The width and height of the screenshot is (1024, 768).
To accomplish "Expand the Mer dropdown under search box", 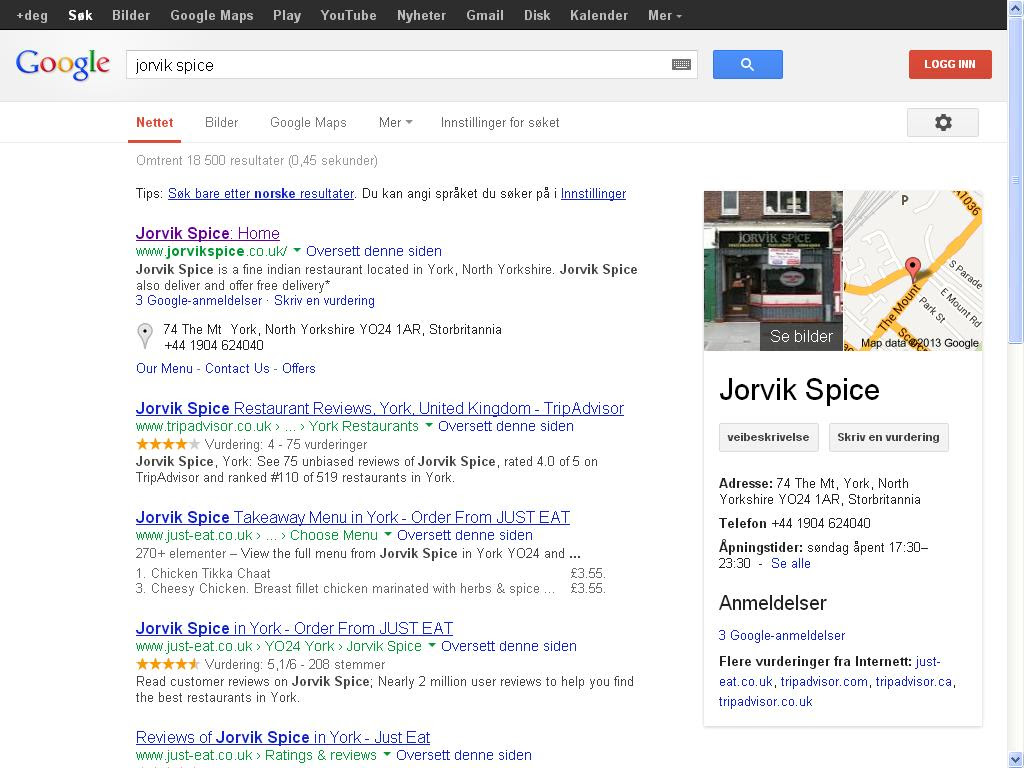I will click(x=396, y=122).
